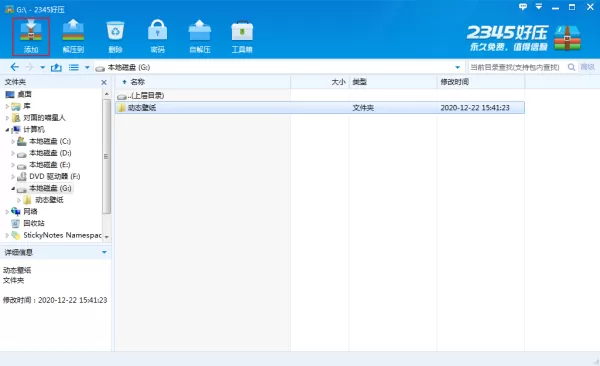Select StickyNotes Namespace tree item

(x=62, y=235)
